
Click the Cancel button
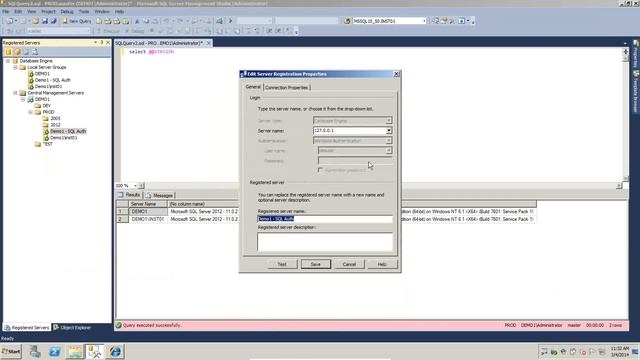pos(349,264)
